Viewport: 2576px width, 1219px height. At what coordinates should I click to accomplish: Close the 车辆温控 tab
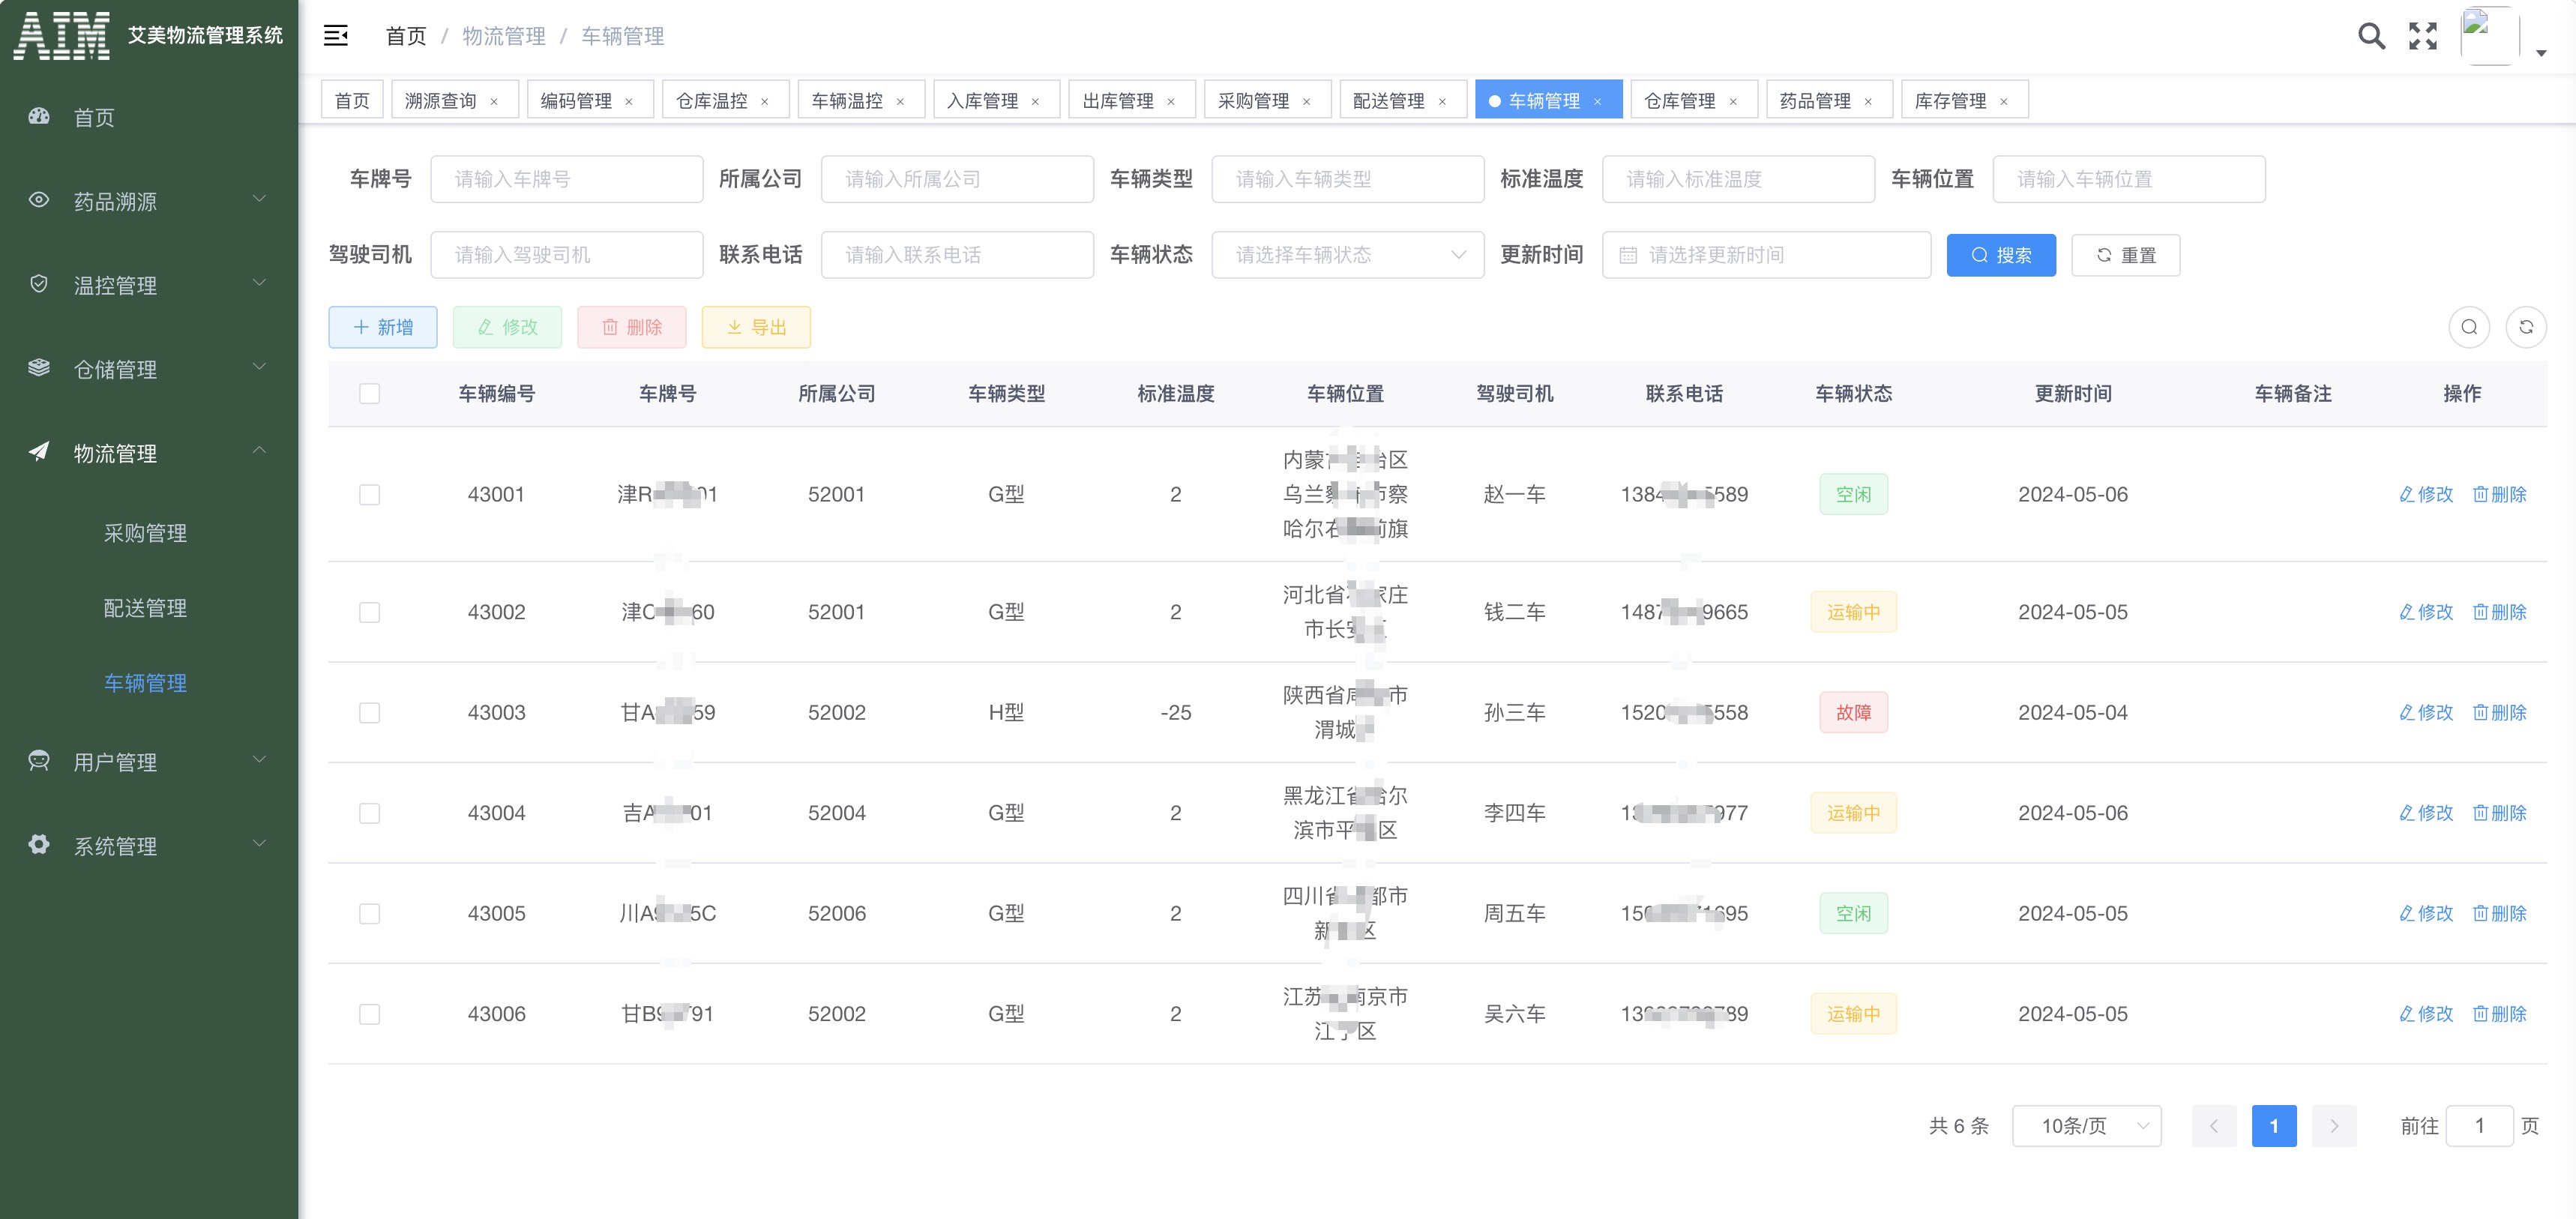pyautogui.click(x=901, y=101)
